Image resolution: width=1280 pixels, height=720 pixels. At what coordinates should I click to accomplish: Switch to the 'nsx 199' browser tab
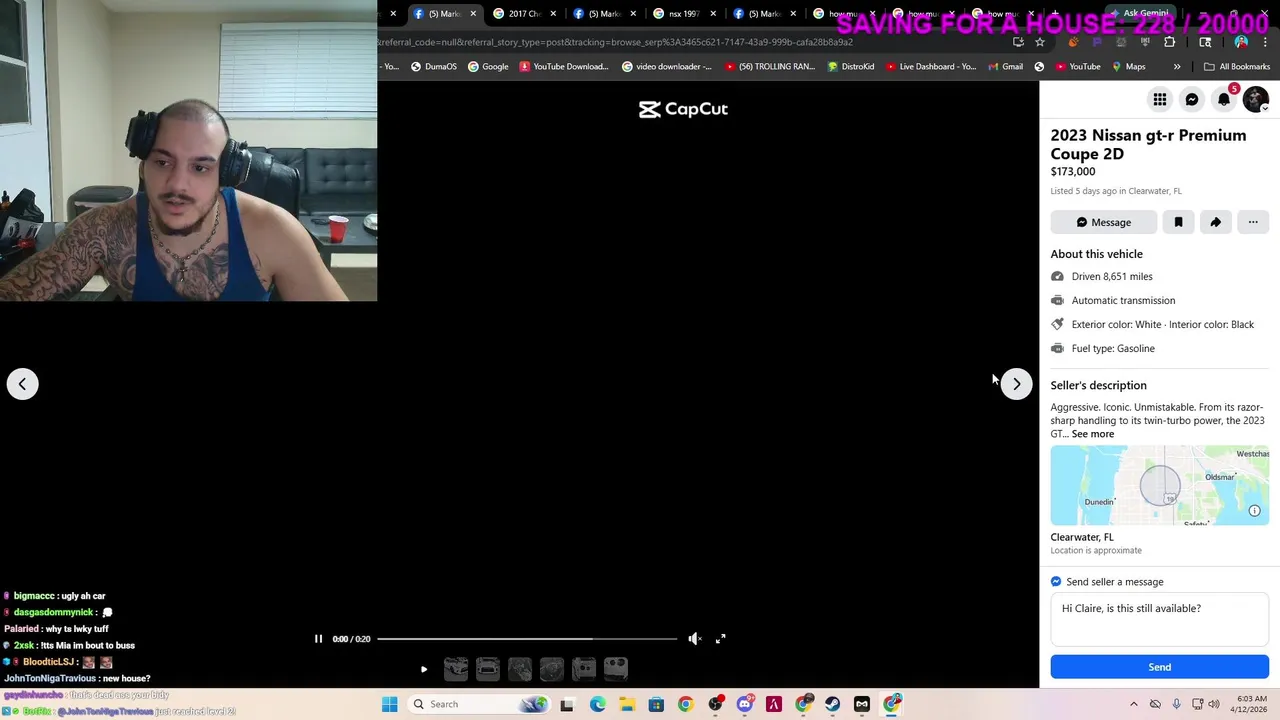(684, 14)
